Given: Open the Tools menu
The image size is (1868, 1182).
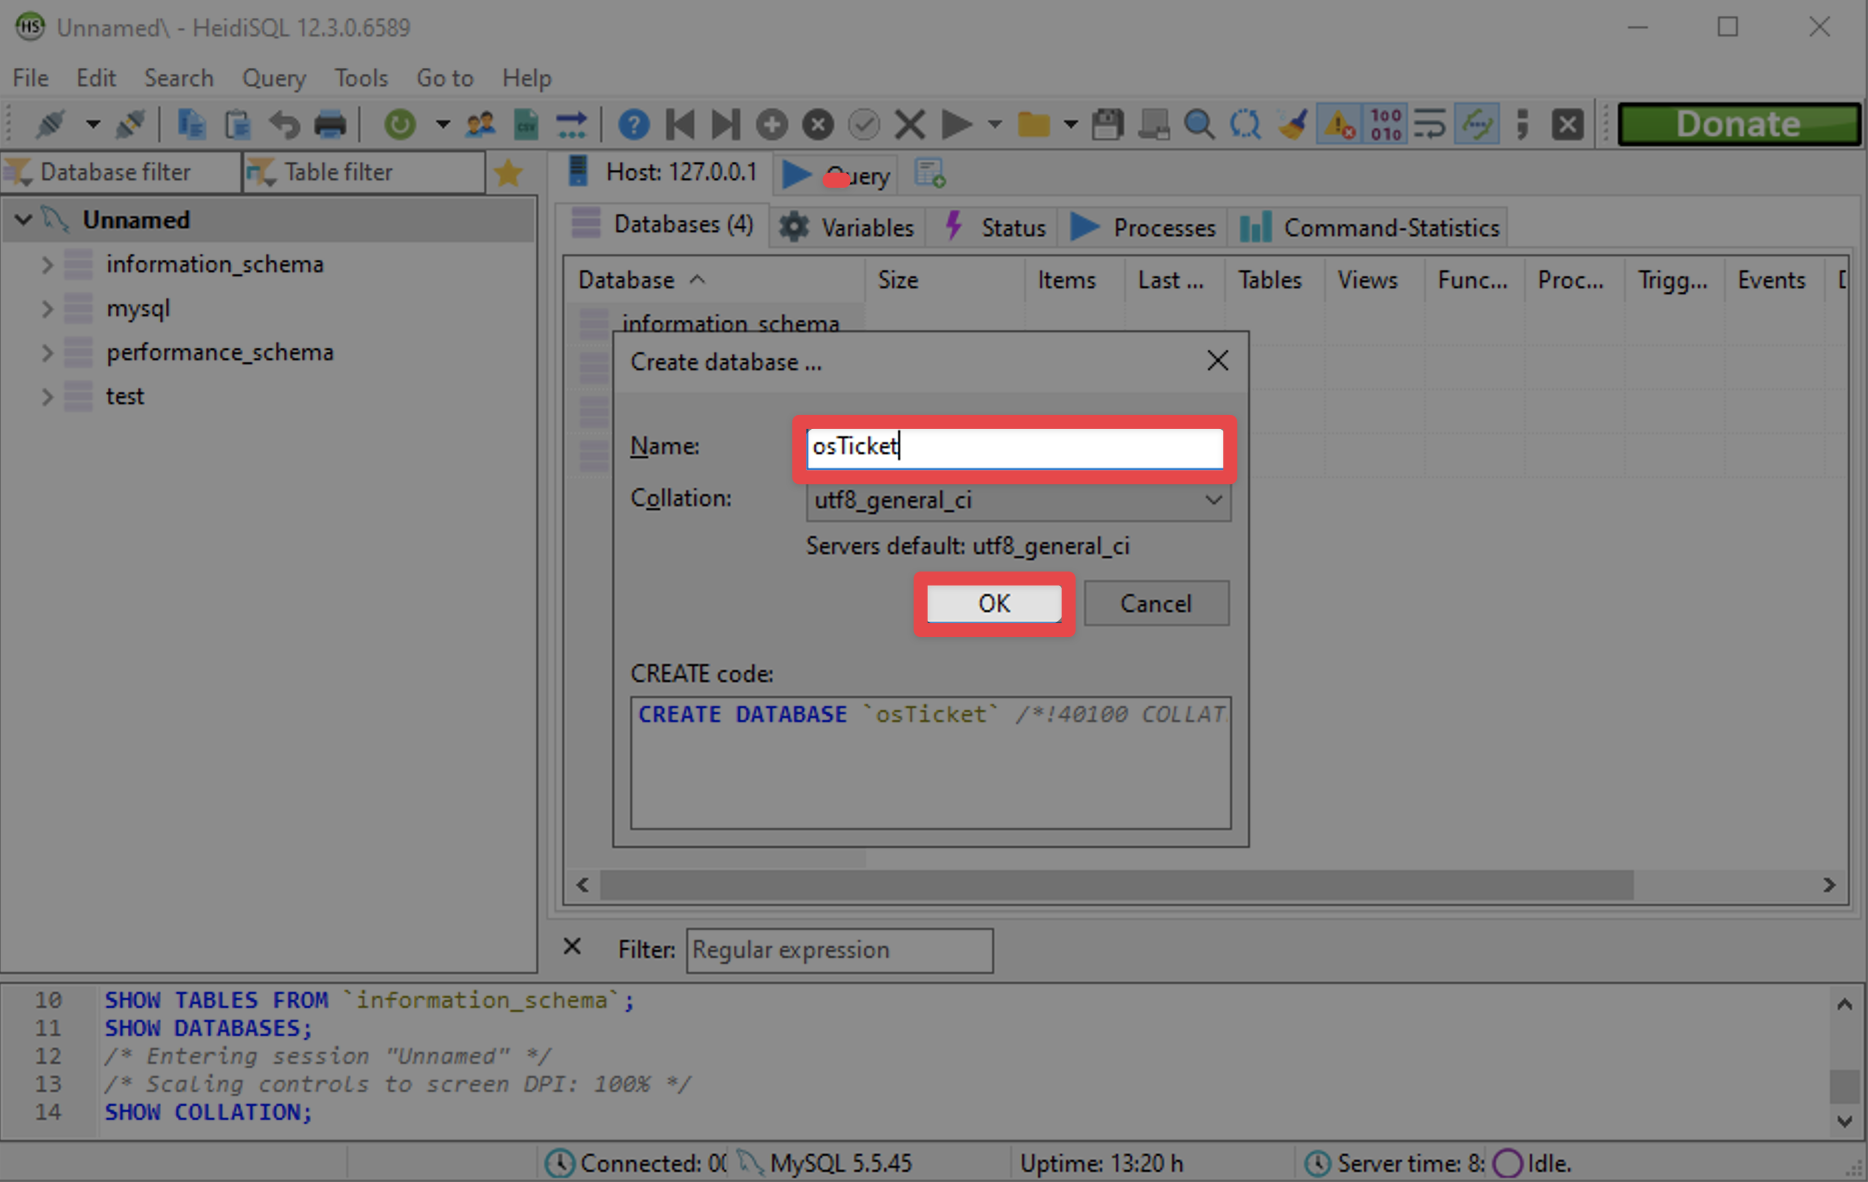Looking at the screenshot, I should coord(361,78).
